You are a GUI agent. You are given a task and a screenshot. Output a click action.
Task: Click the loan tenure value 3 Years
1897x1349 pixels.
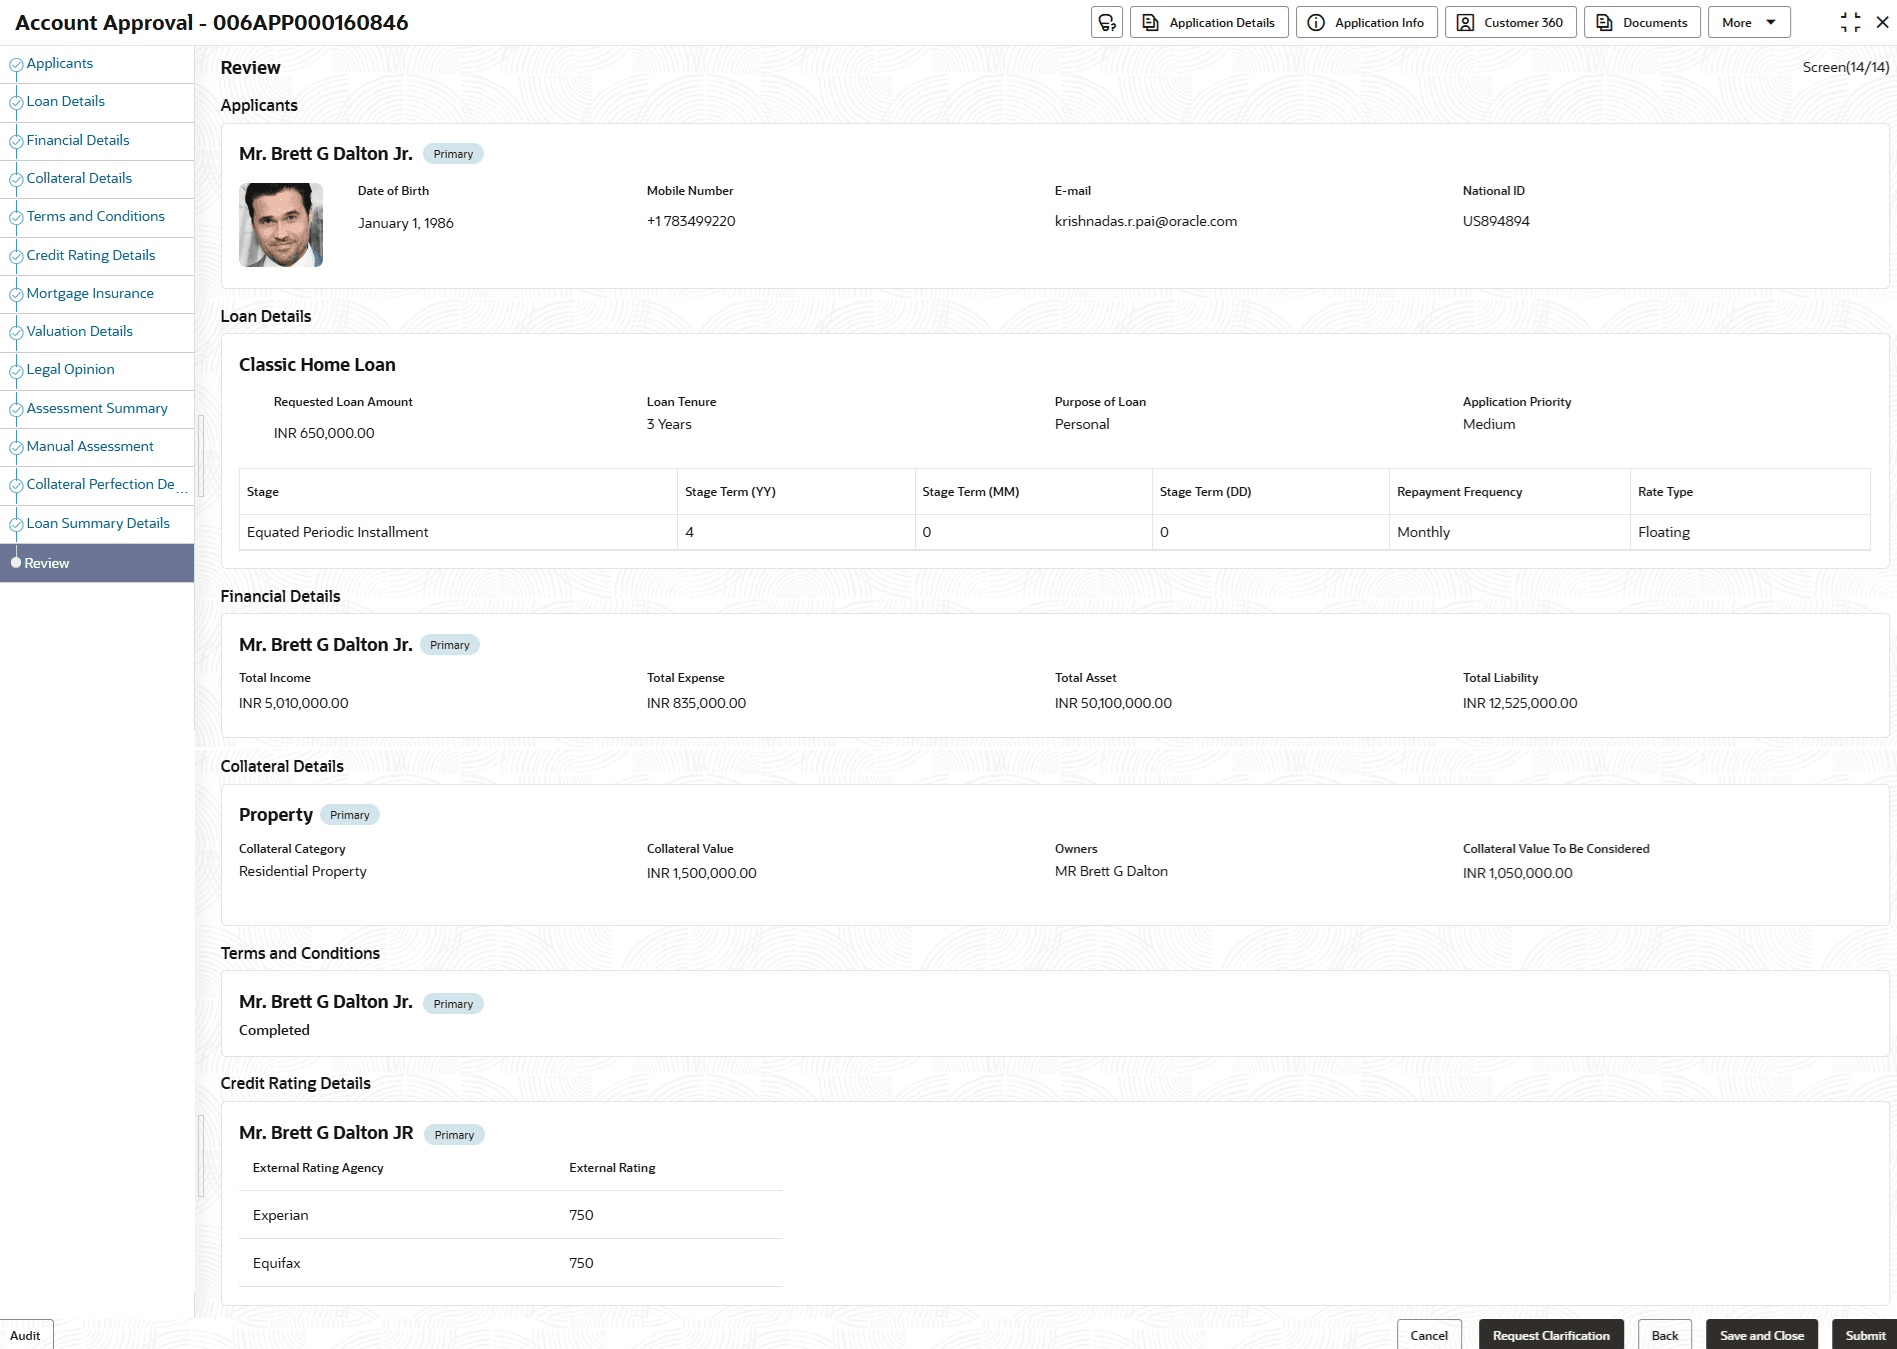(669, 424)
